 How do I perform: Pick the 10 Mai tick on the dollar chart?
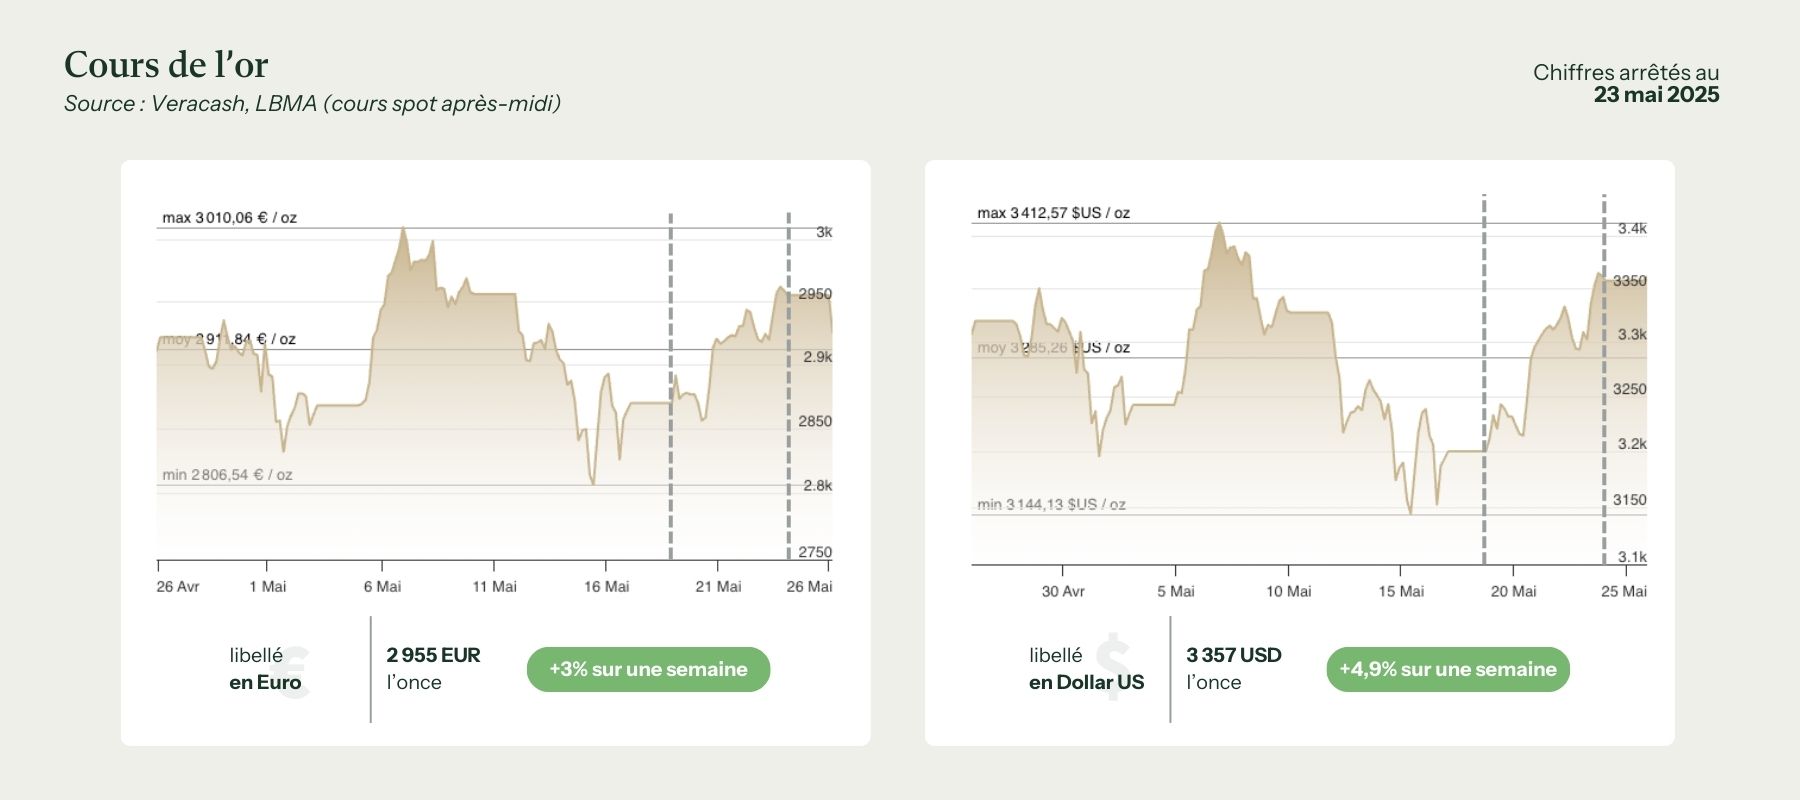[1288, 592]
